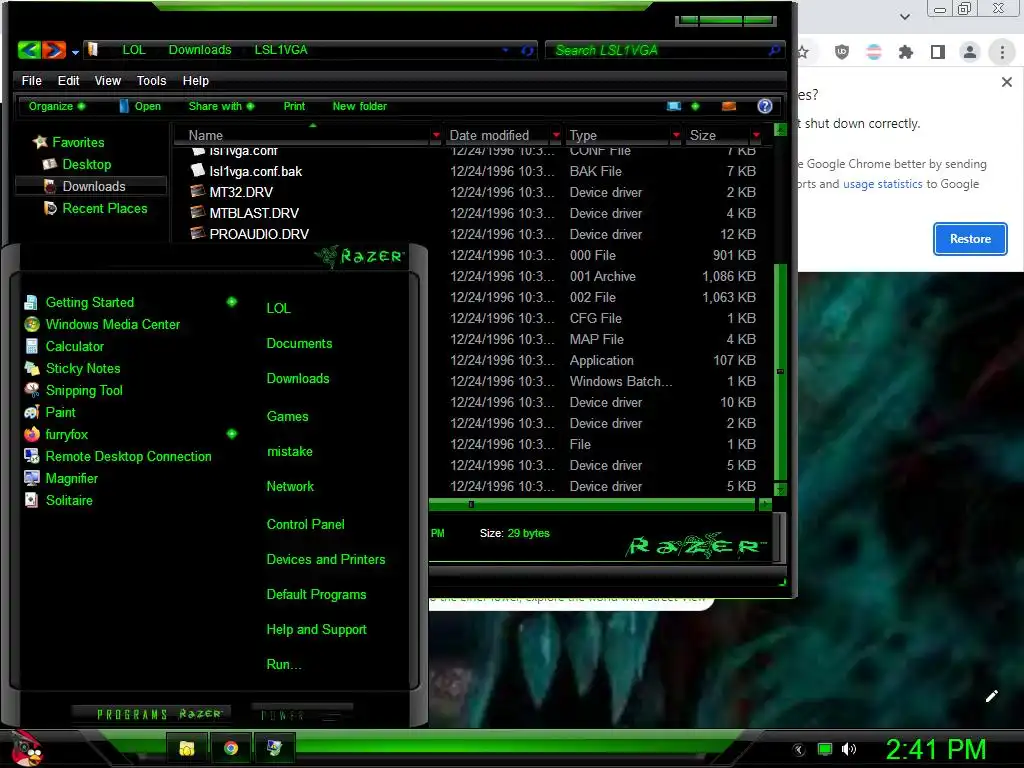Click the Angry Birds start button
The height and width of the screenshot is (768, 1024).
[x=27, y=748]
